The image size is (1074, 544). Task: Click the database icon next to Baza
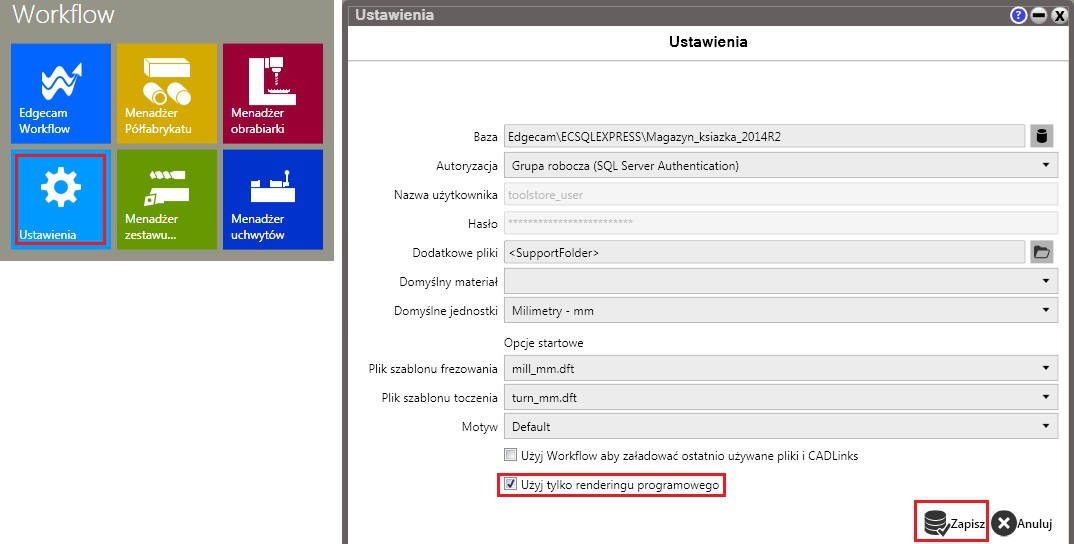pyautogui.click(x=1041, y=136)
